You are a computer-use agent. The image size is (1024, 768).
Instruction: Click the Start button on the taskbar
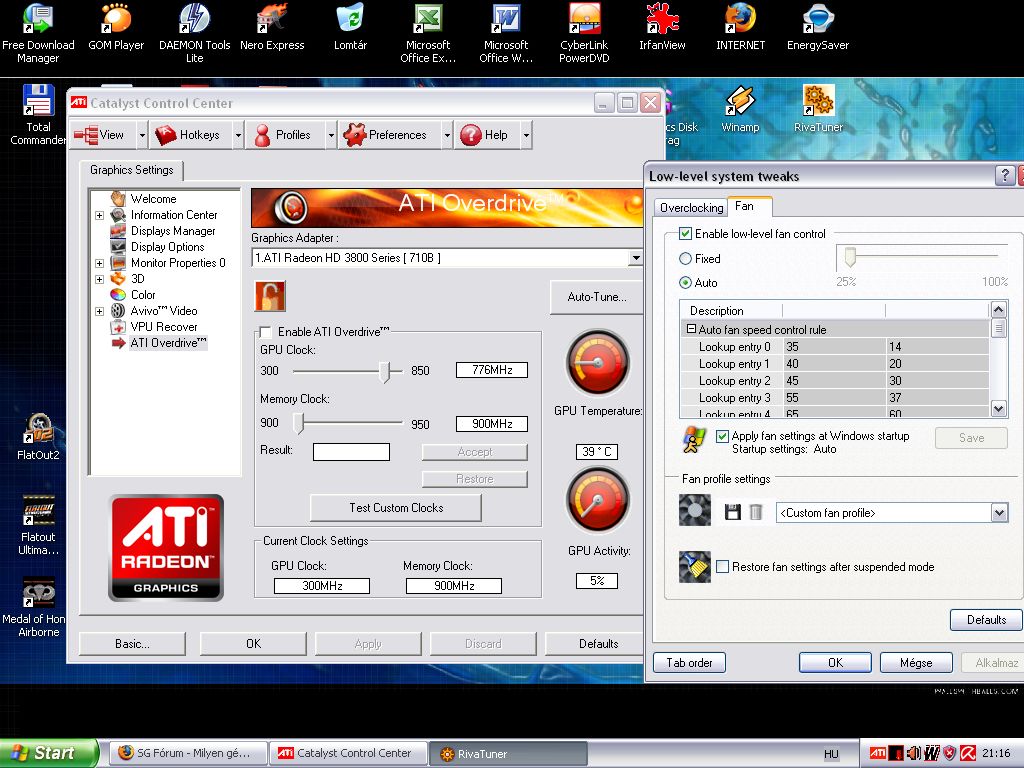coord(48,753)
